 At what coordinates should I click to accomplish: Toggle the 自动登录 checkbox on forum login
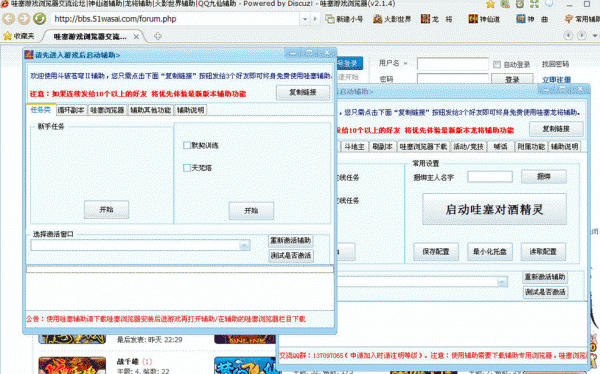tap(497, 65)
